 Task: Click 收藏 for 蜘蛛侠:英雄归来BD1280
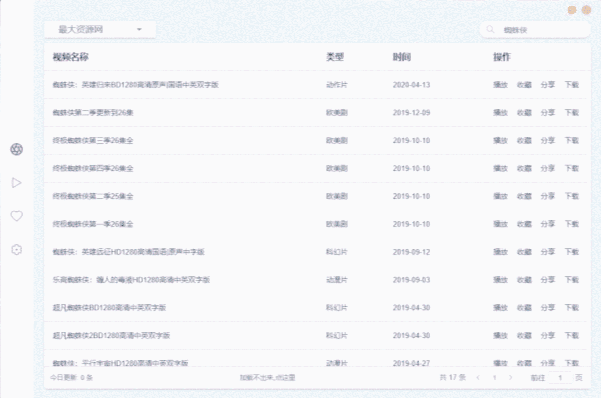tap(524, 85)
